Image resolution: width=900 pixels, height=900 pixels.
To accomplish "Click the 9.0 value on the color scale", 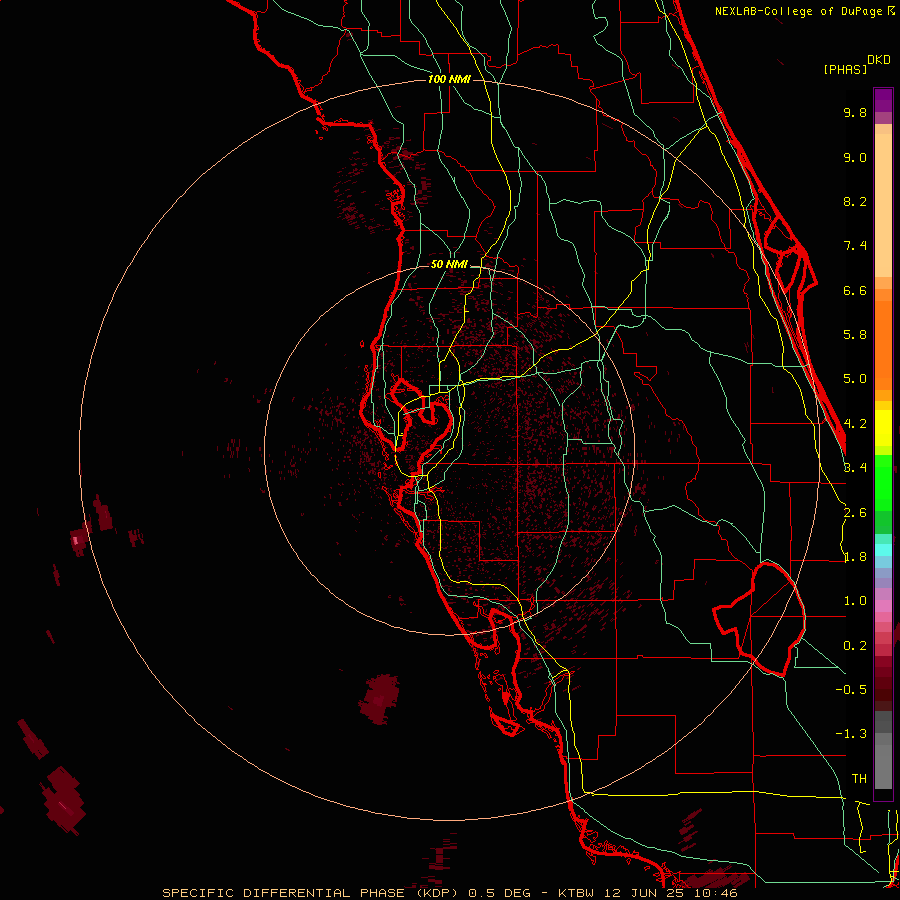I will point(855,157).
